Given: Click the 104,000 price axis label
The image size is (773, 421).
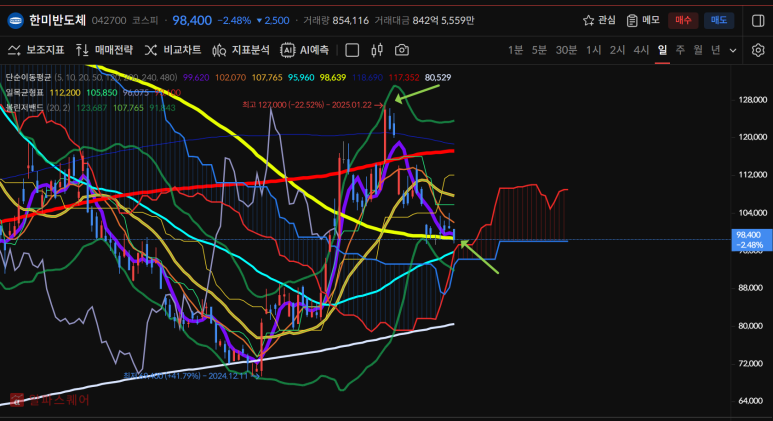Looking at the screenshot, I should [753, 212].
